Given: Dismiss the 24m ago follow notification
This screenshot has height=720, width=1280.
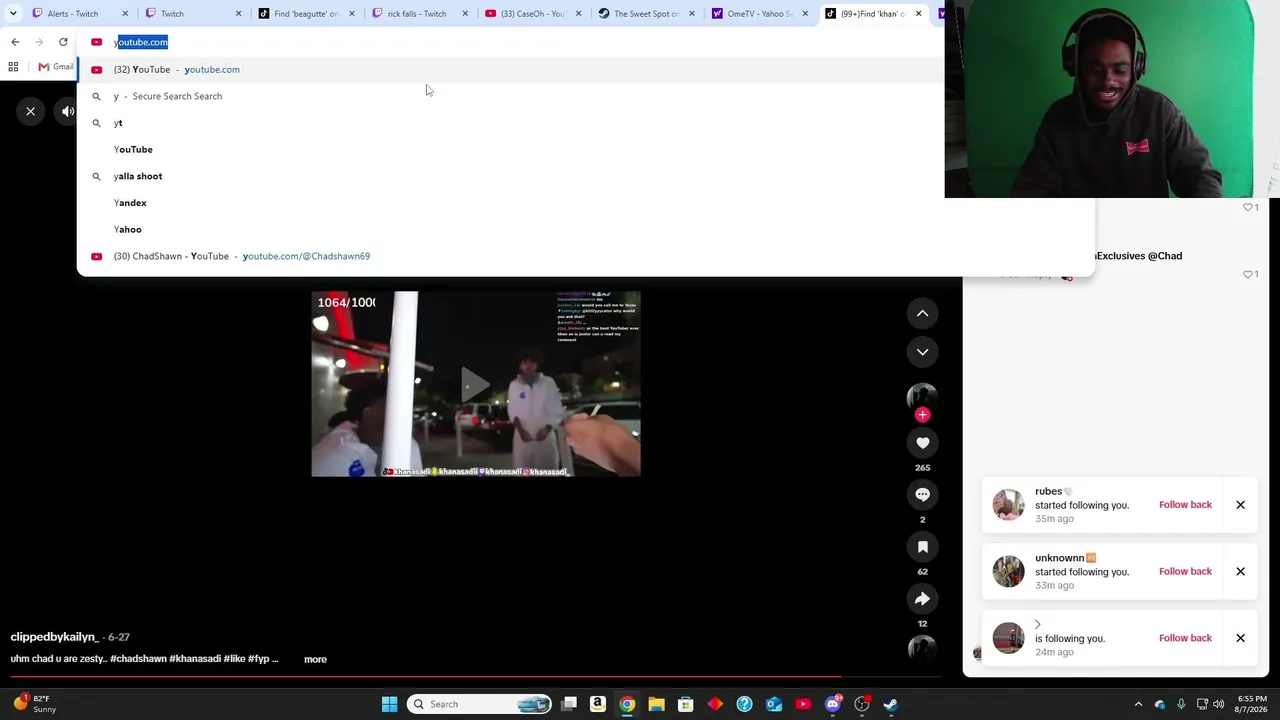Looking at the screenshot, I should [x=1240, y=638].
